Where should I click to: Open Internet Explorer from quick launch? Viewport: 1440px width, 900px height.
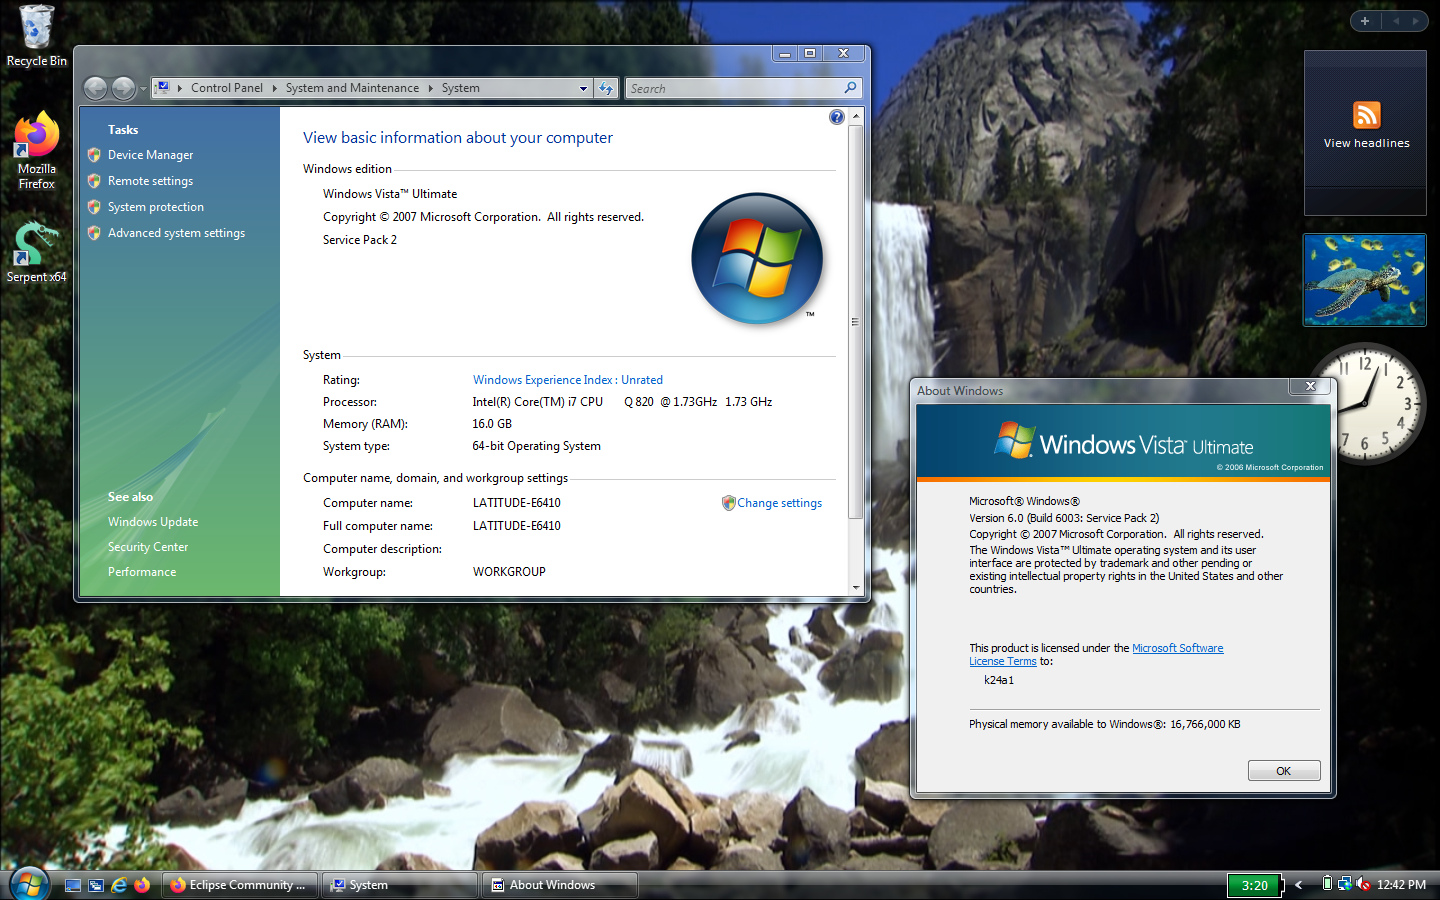point(119,885)
